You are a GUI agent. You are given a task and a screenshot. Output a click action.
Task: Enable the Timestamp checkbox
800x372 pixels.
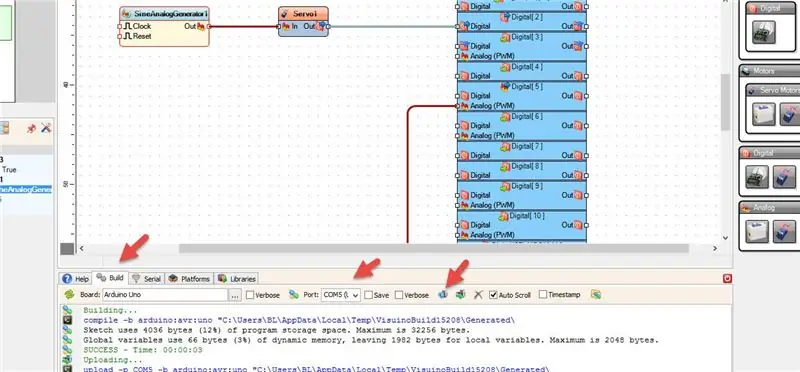point(543,294)
